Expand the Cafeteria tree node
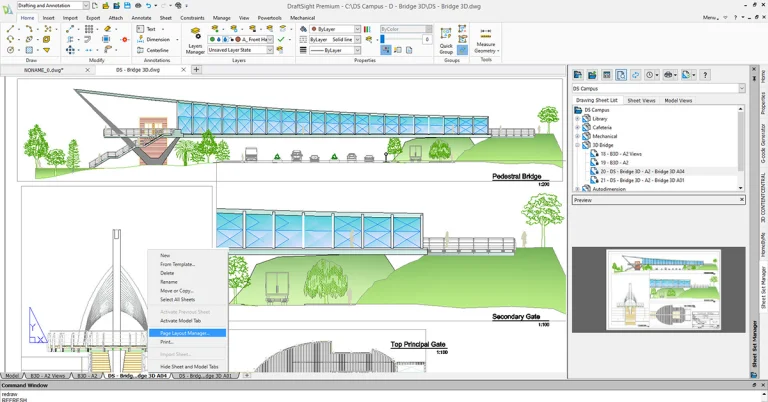768x402 pixels. [x=578, y=128]
